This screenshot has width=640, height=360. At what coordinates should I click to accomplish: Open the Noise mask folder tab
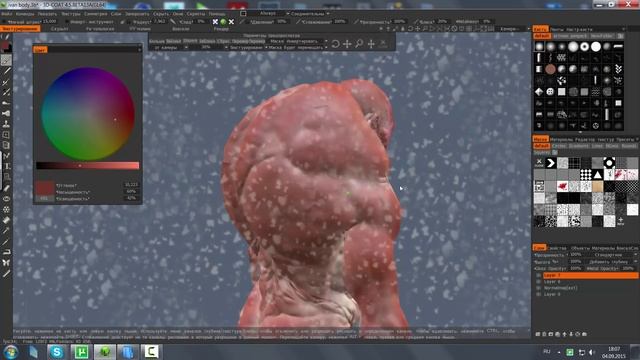pyautogui.click(x=613, y=146)
